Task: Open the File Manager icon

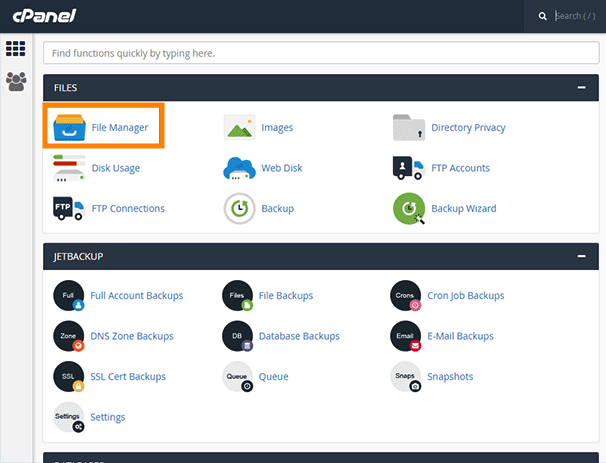Action: (x=70, y=129)
